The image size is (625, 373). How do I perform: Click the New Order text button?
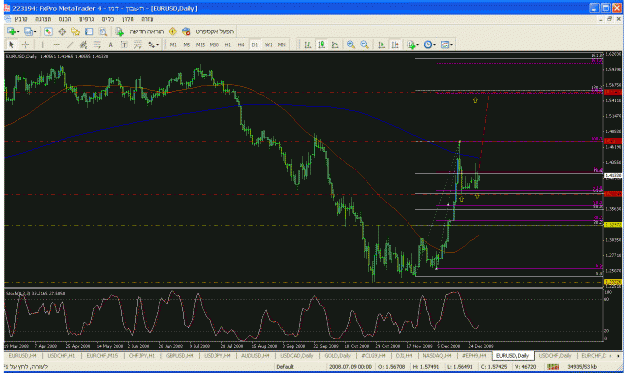coord(146,31)
